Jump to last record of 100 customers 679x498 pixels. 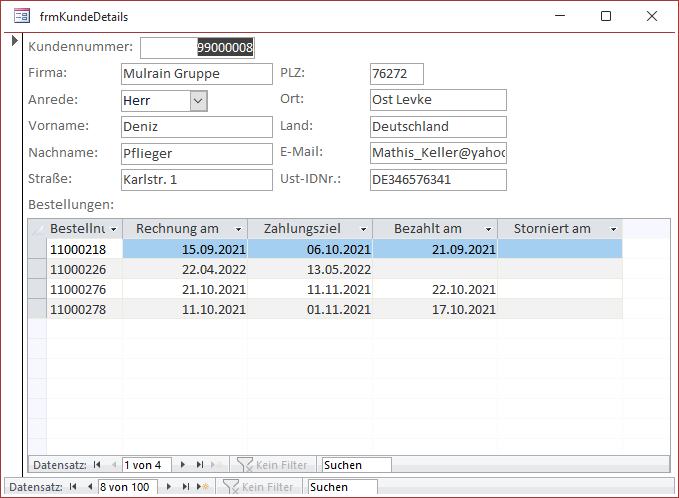[186, 487]
